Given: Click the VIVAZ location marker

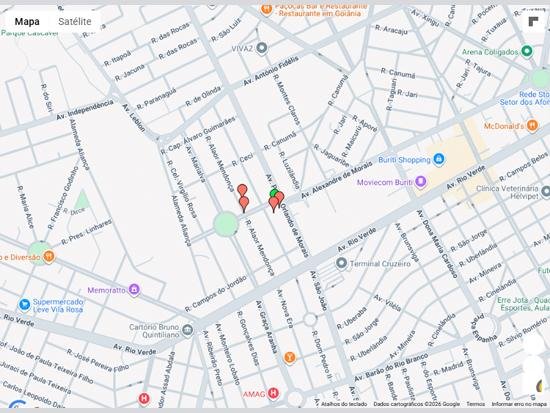Looking at the screenshot, I should pos(262,48).
